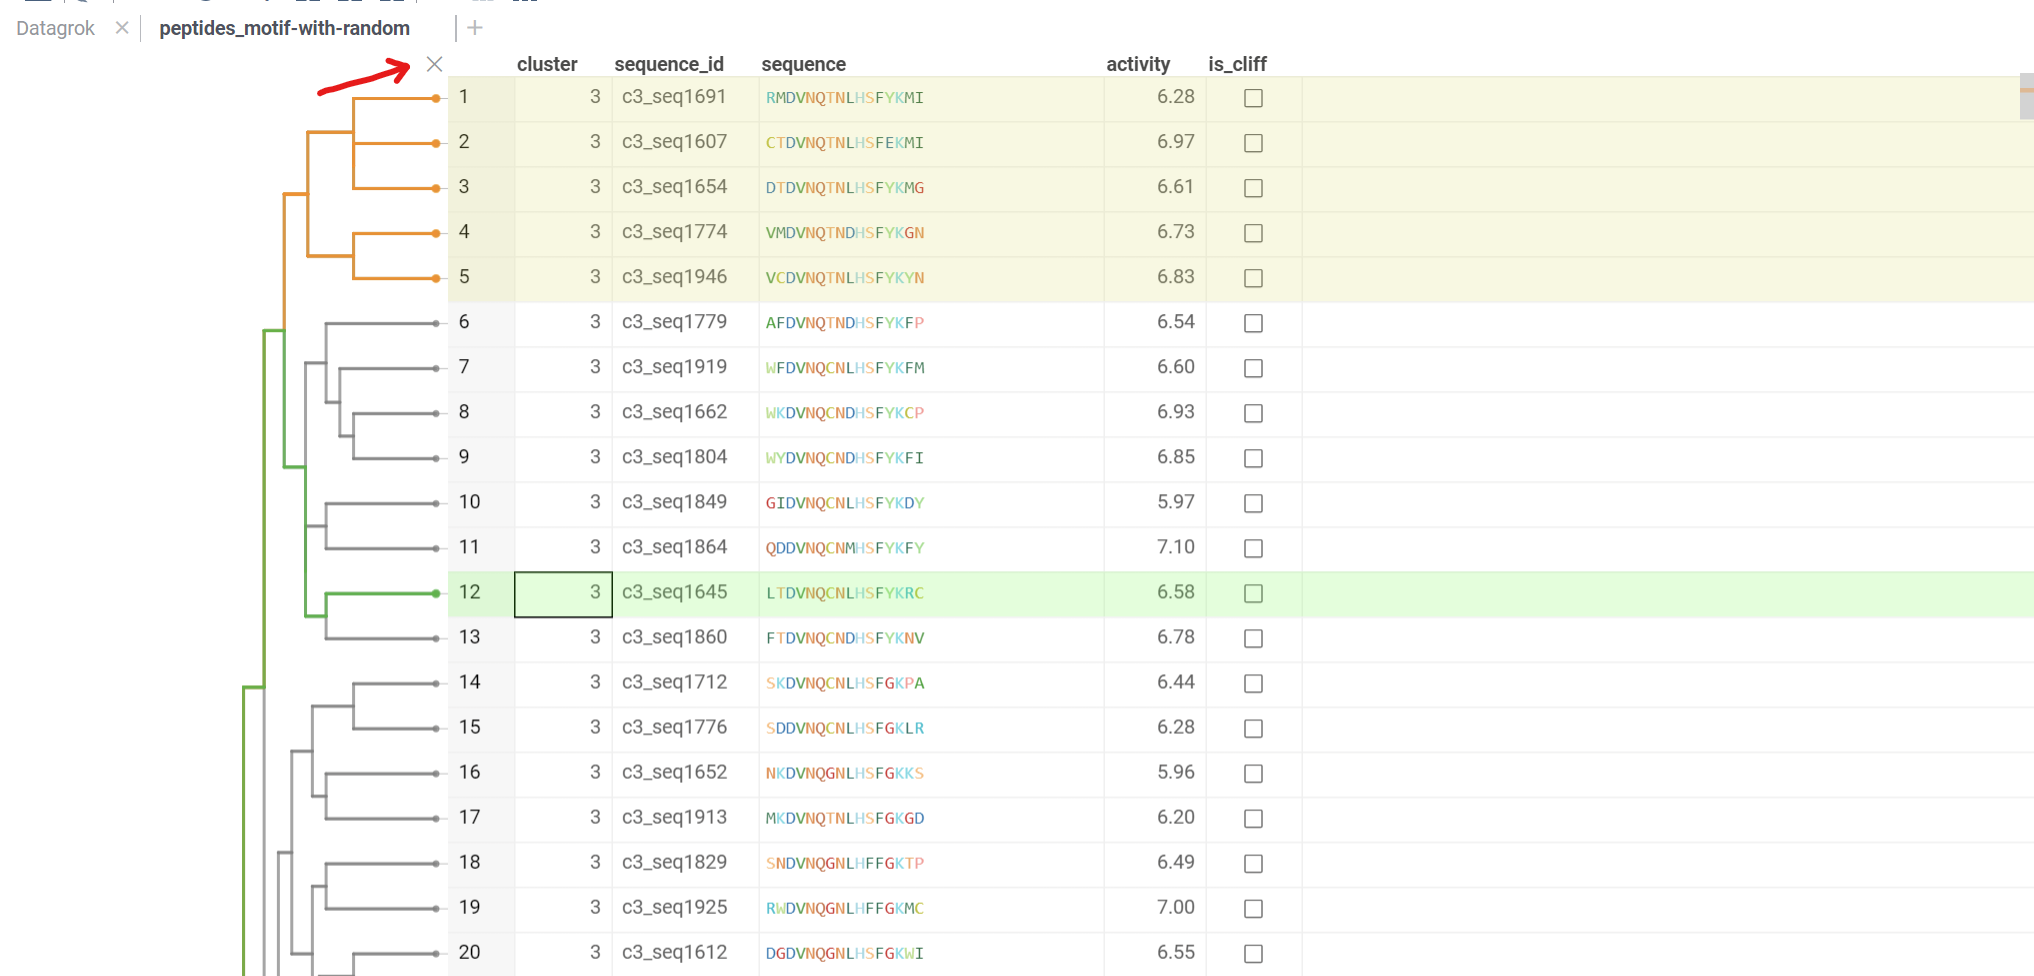This screenshot has width=2034, height=976.
Task: Click green dendrogram leaf for row 12
Action: (x=436, y=593)
